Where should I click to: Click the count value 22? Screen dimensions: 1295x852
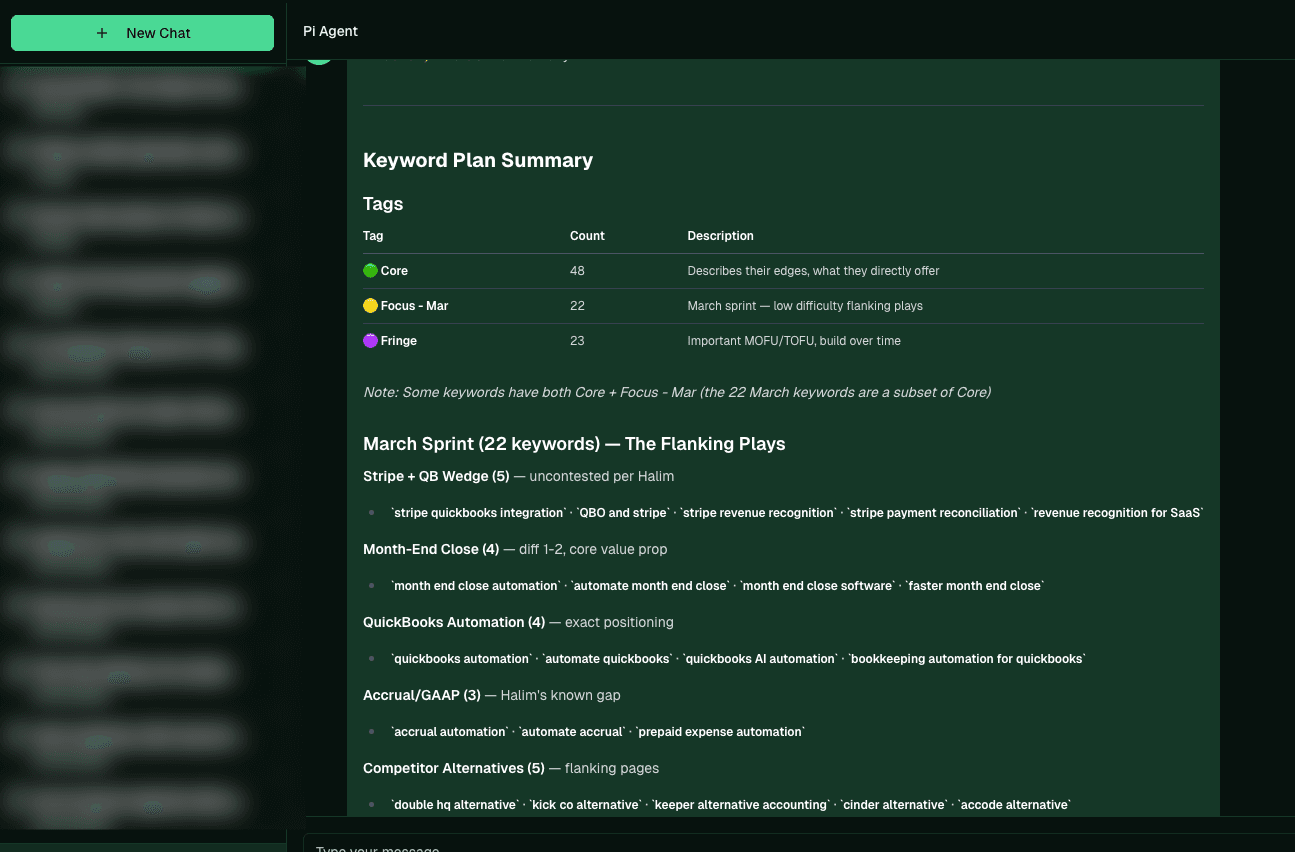click(577, 306)
